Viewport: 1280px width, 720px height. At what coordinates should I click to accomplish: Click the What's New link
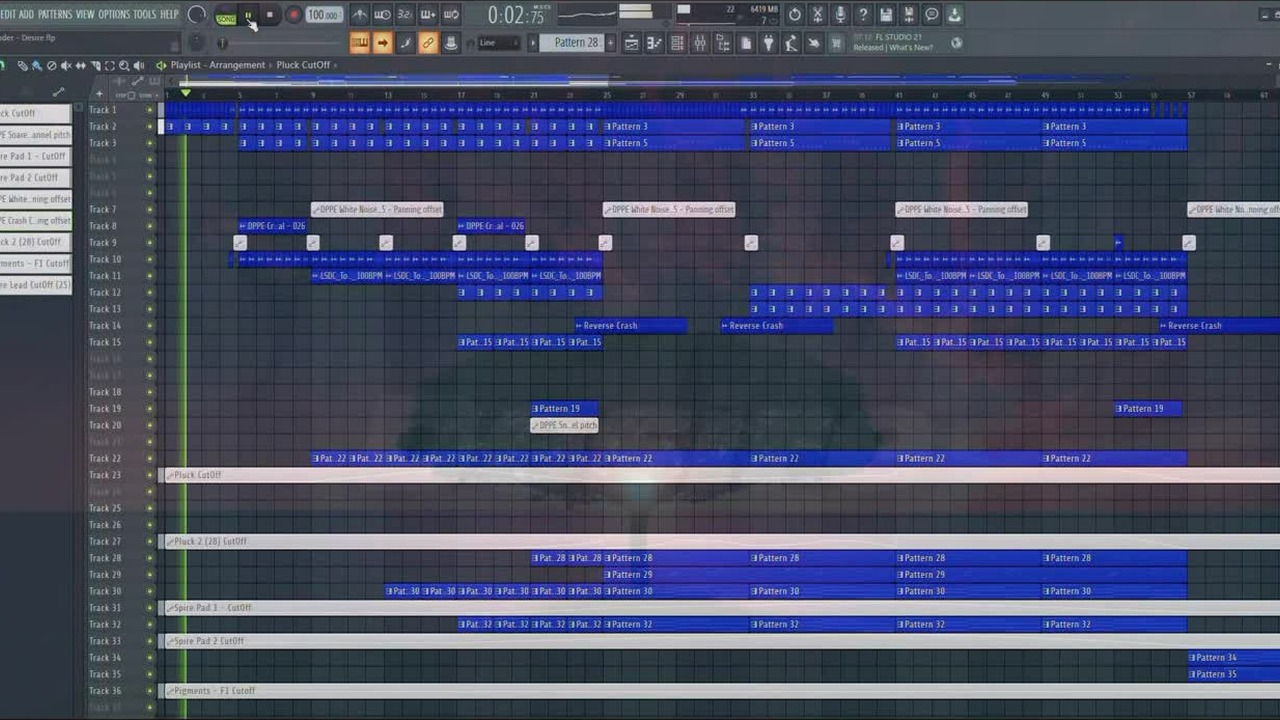tap(912, 48)
